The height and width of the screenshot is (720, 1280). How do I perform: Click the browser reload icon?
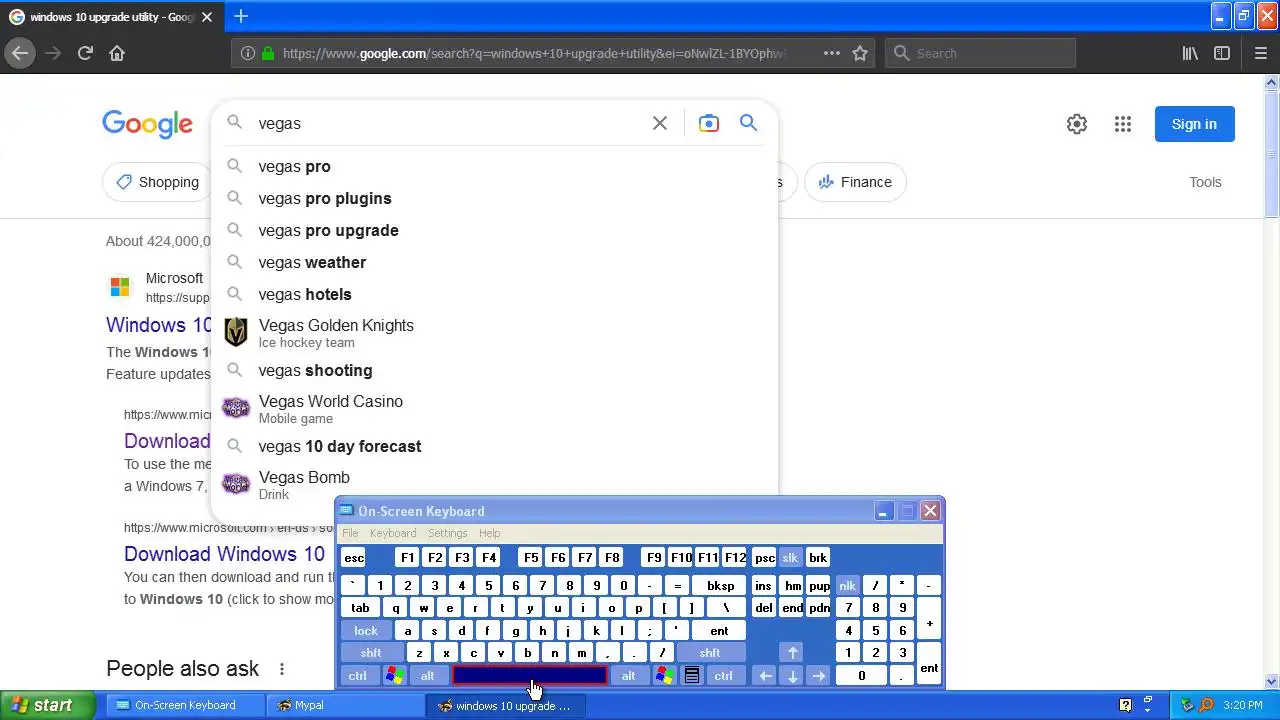coord(85,53)
